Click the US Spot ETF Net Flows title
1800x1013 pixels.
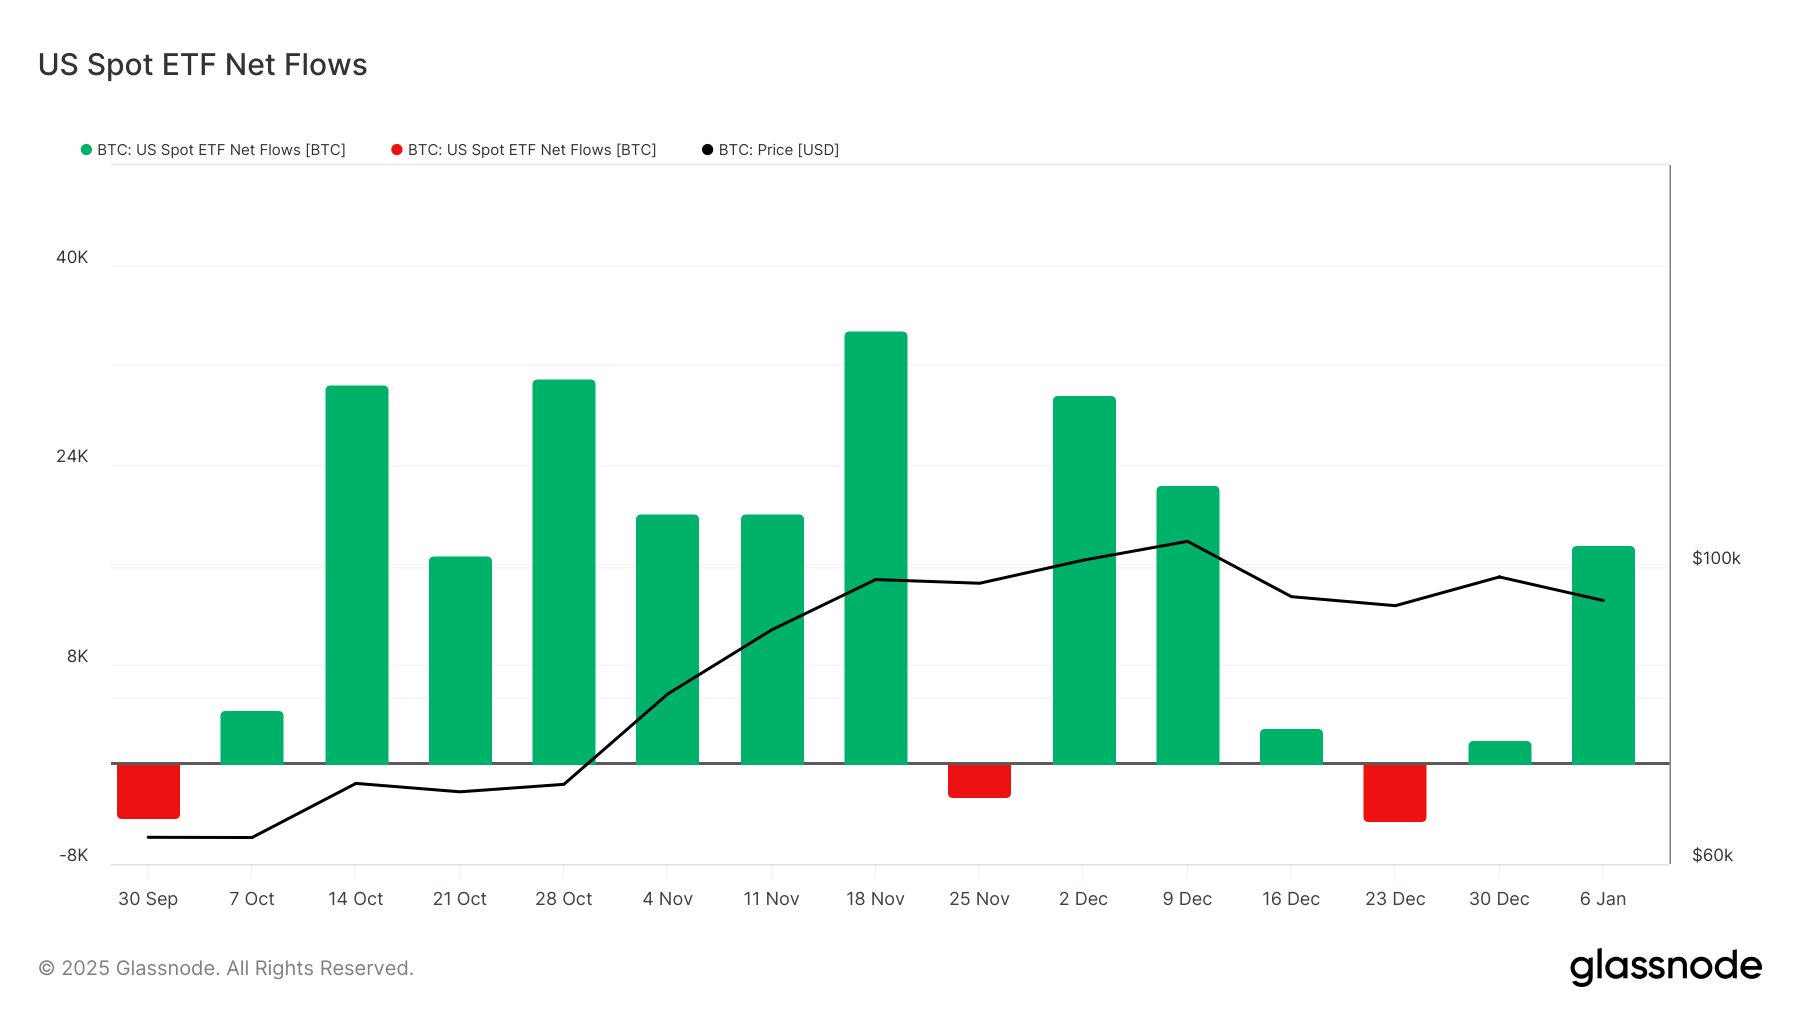[x=203, y=65]
